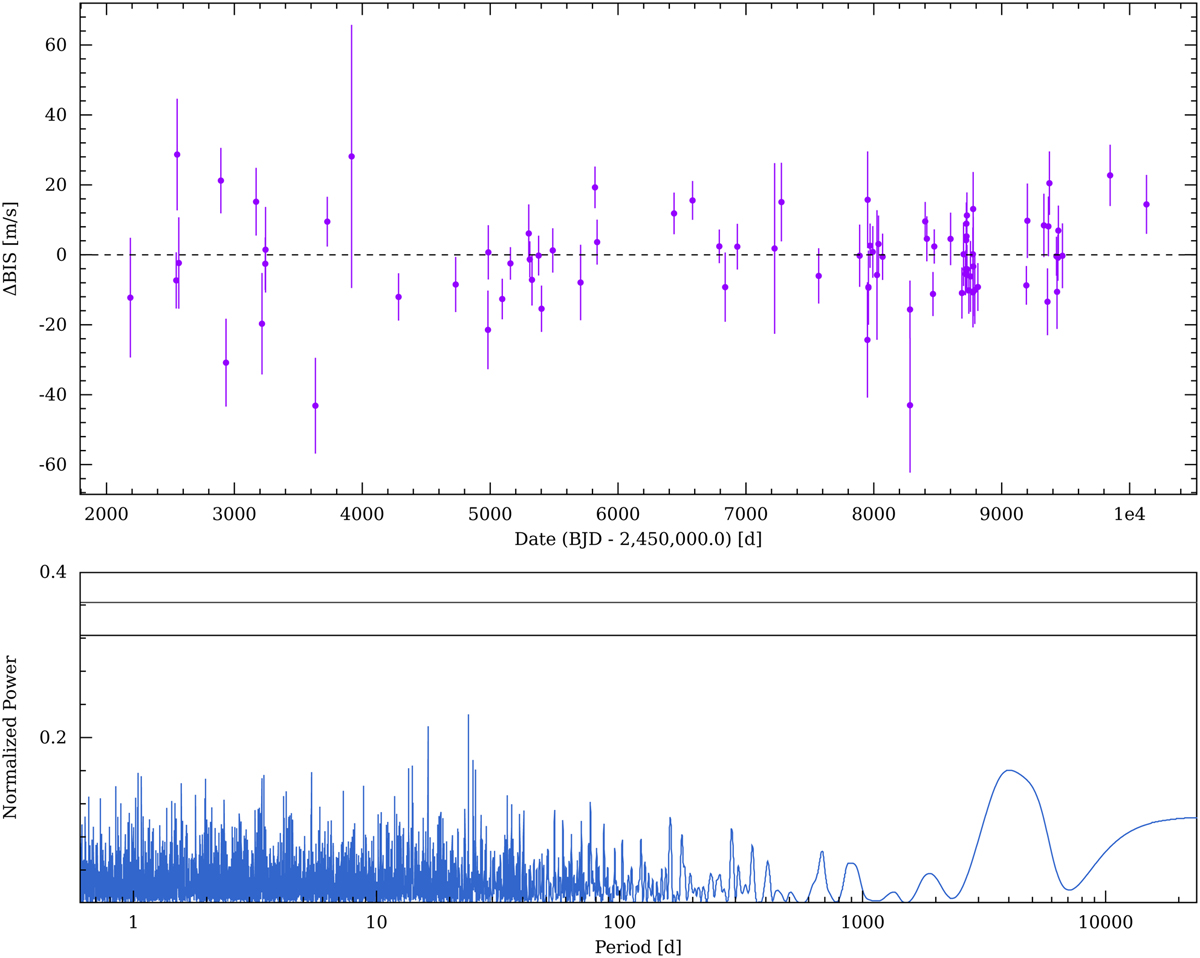1200x958 pixels.
Task: Click the -60 tick label on ΔBIS axis
Action: pyautogui.click(x=52, y=465)
